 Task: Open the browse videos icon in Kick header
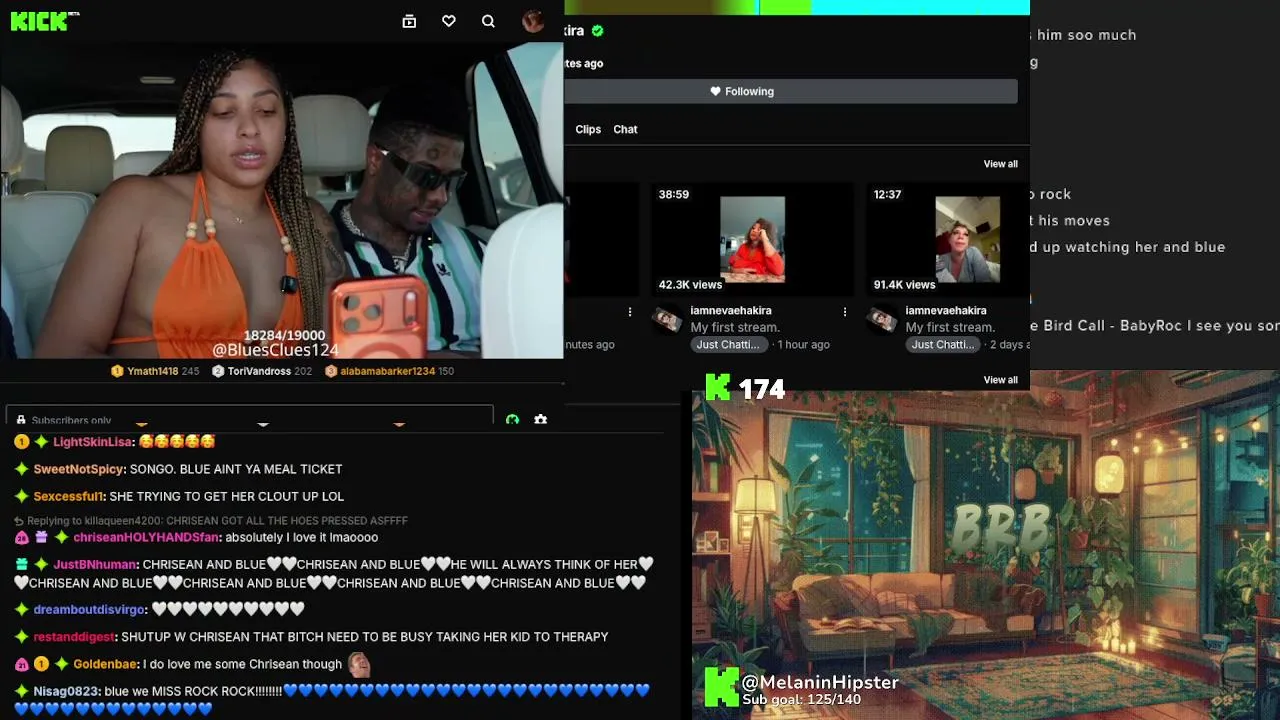(x=409, y=21)
